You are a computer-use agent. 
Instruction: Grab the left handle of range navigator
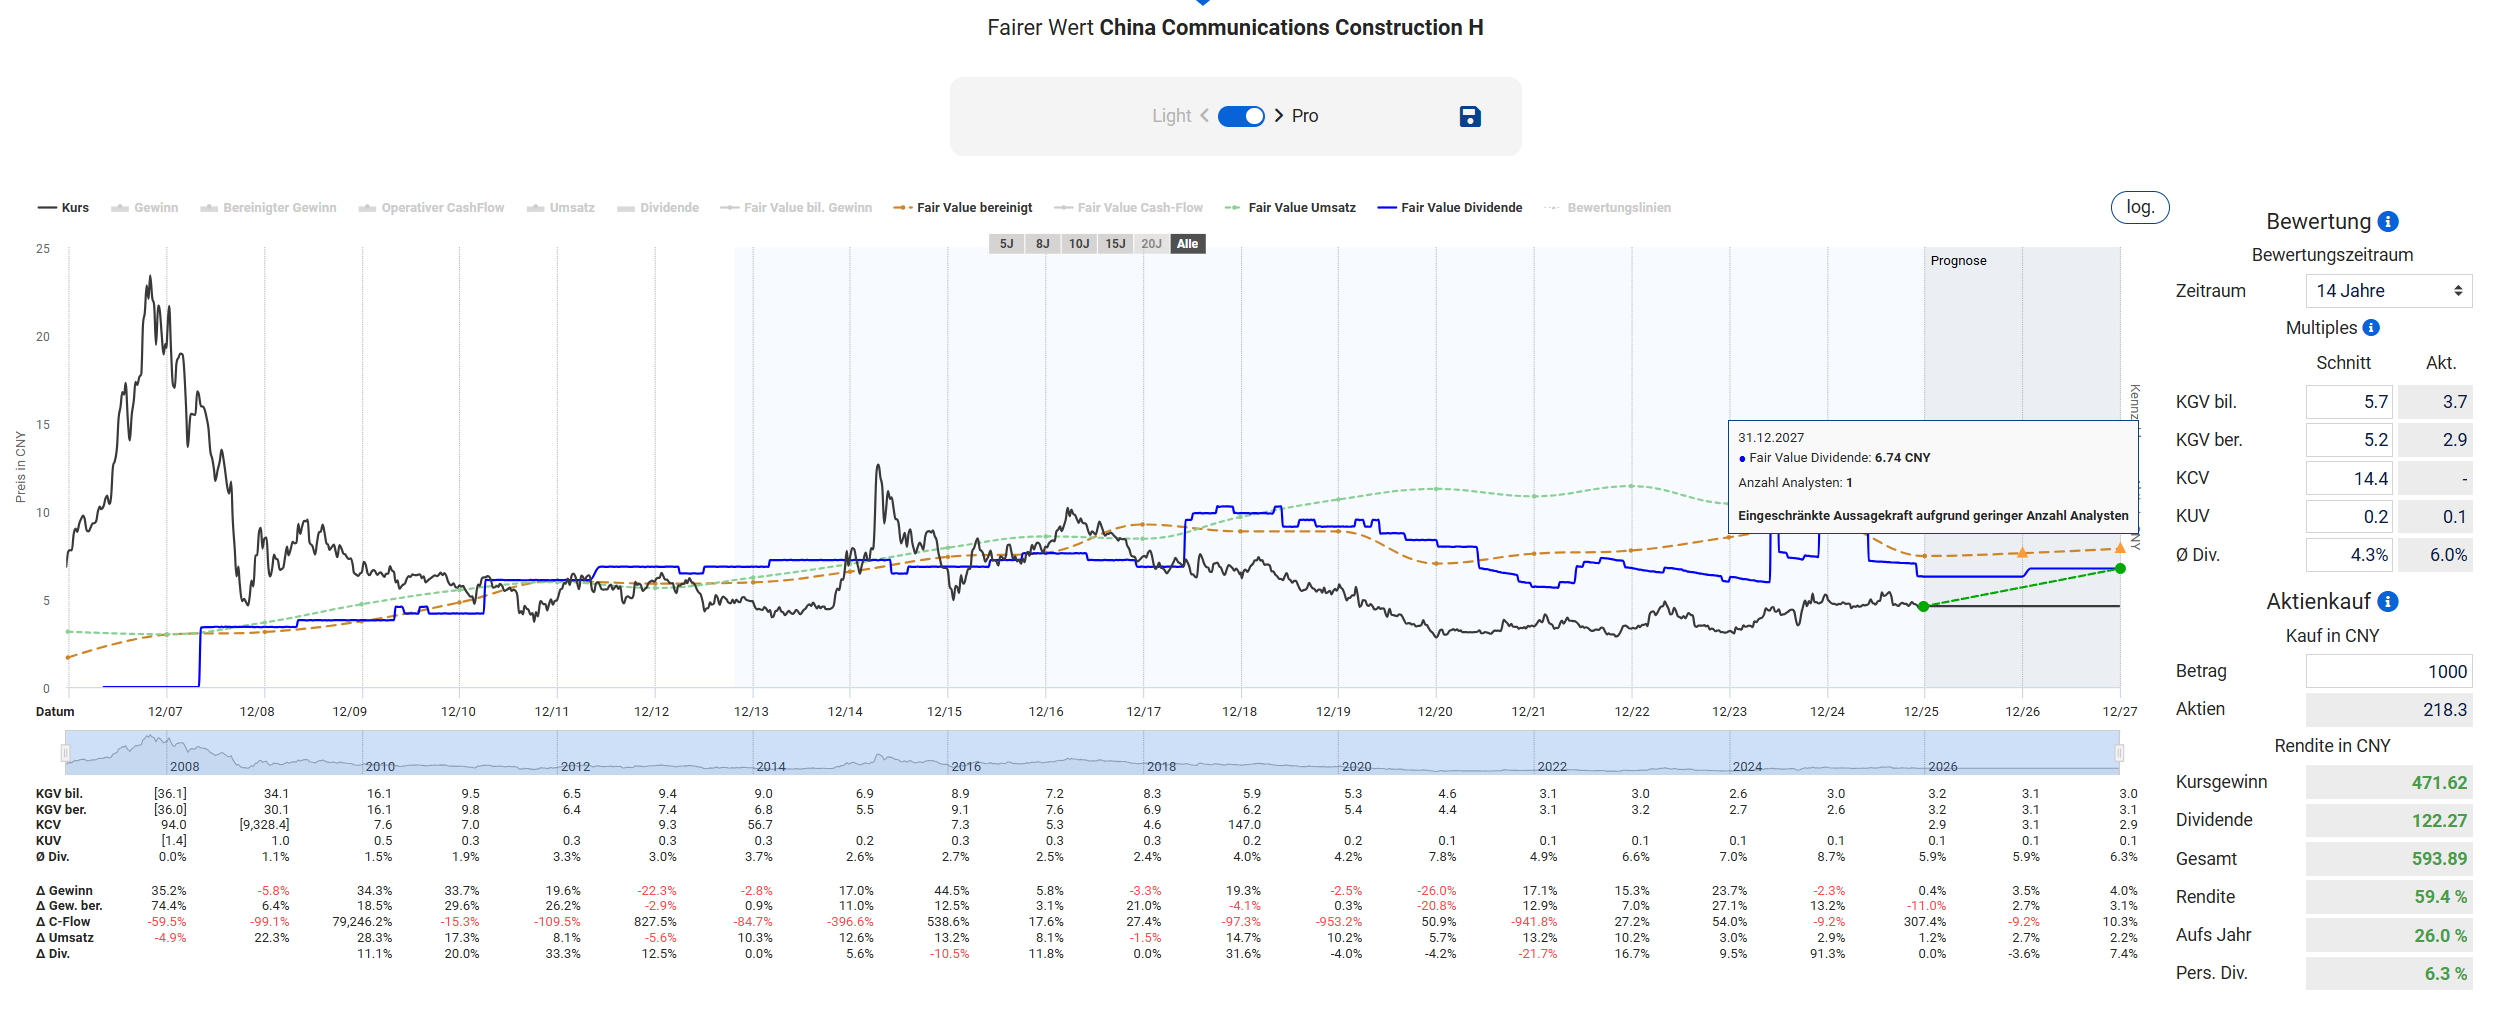[x=66, y=752]
